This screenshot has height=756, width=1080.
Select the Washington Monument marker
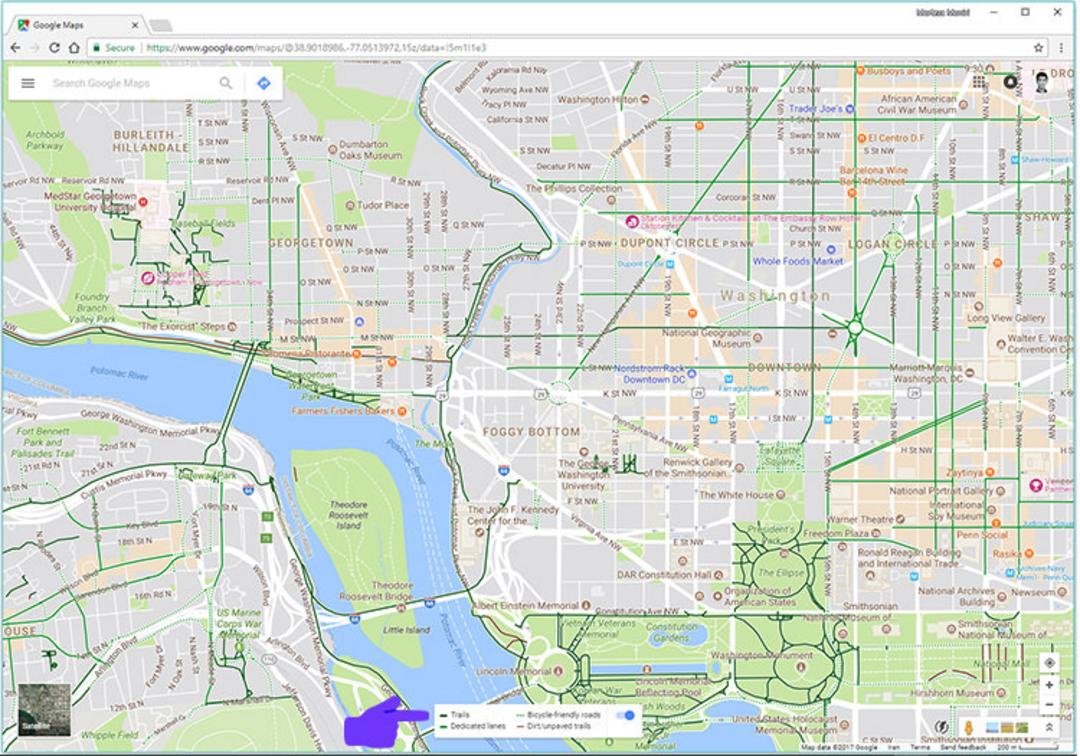[800, 666]
